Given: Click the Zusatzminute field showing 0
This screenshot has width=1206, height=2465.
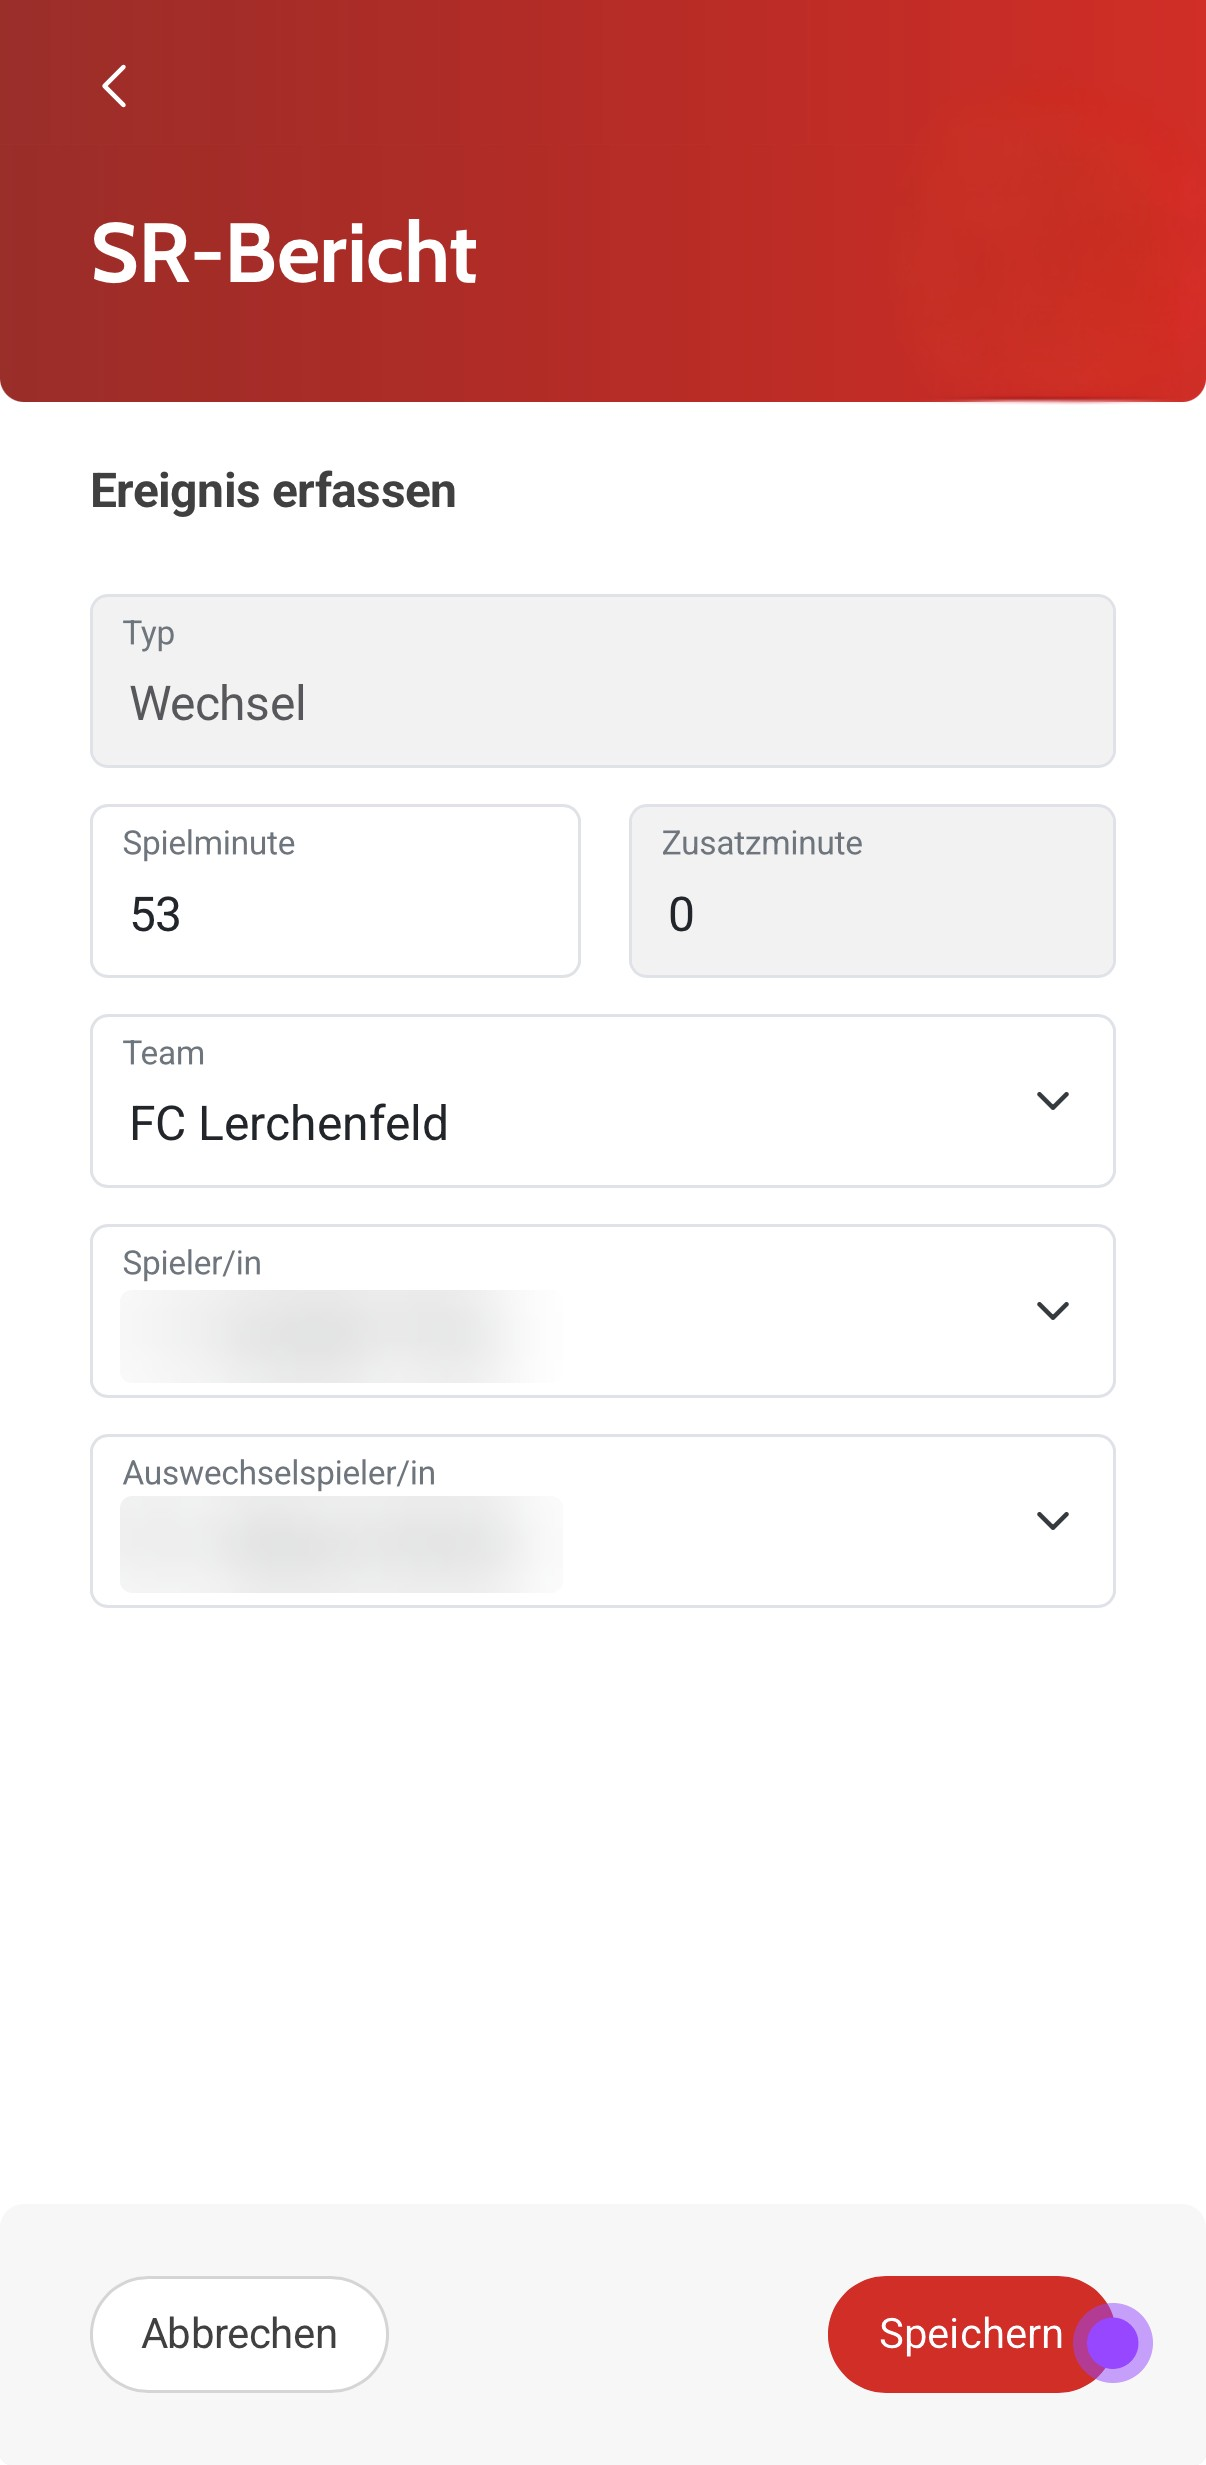Looking at the screenshot, I should [x=872, y=891].
